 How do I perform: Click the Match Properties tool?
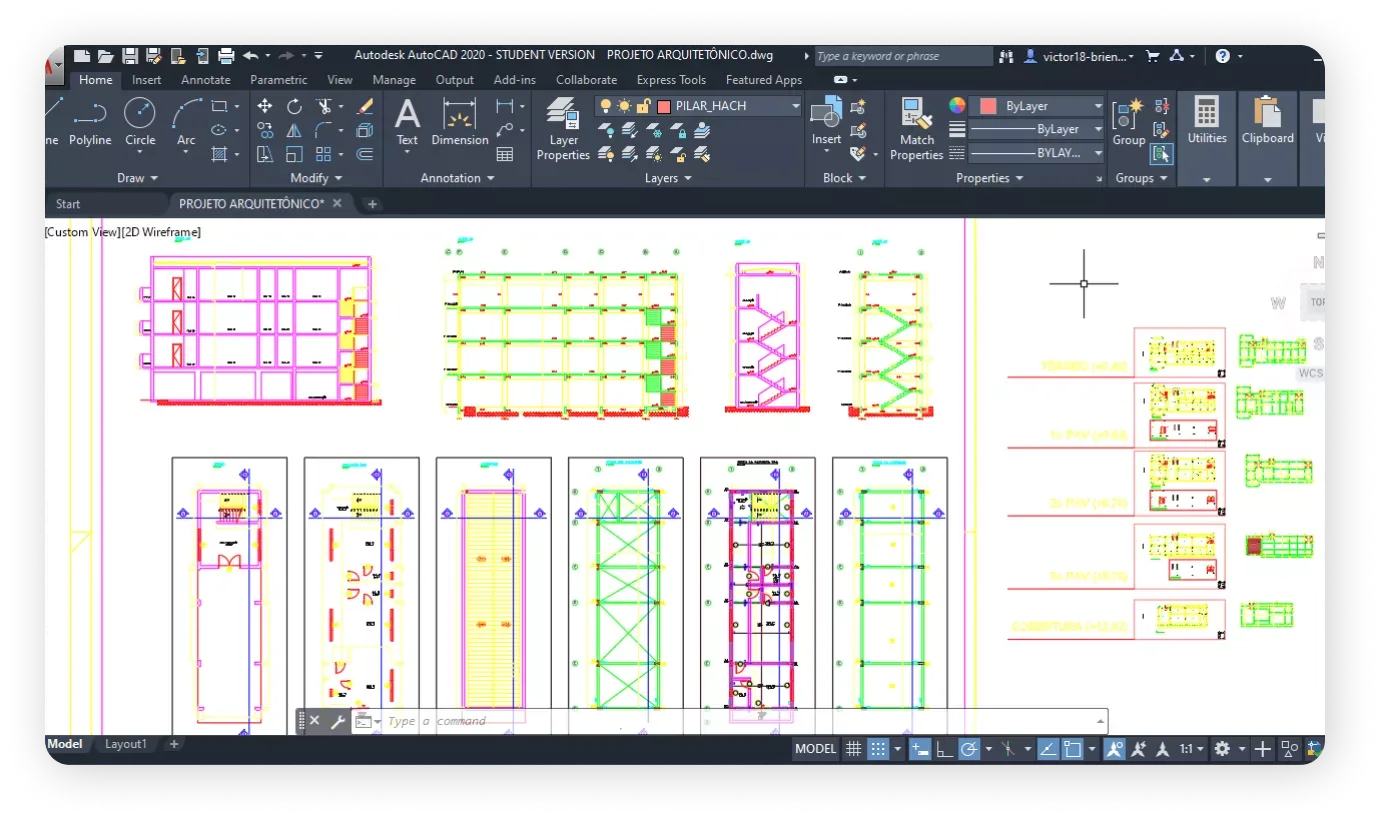point(916,128)
